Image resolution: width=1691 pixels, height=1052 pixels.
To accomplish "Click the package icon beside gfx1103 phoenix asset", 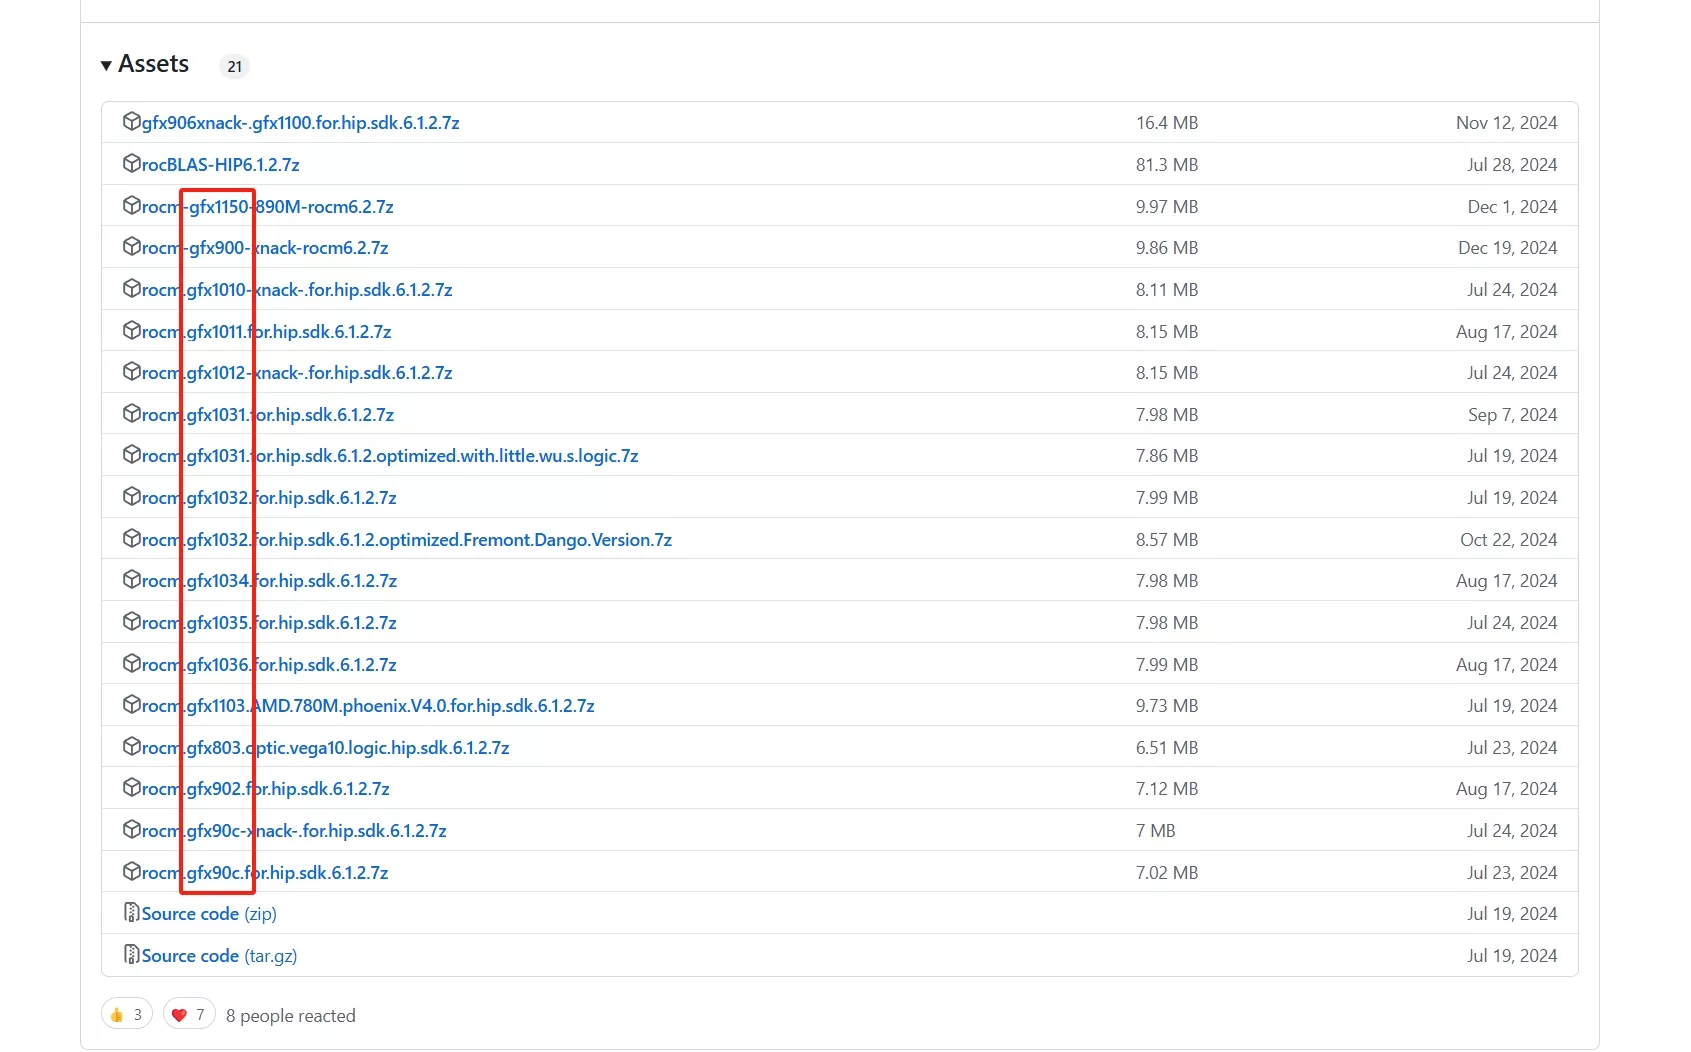I will pyautogui.click(x=133, y=704).
